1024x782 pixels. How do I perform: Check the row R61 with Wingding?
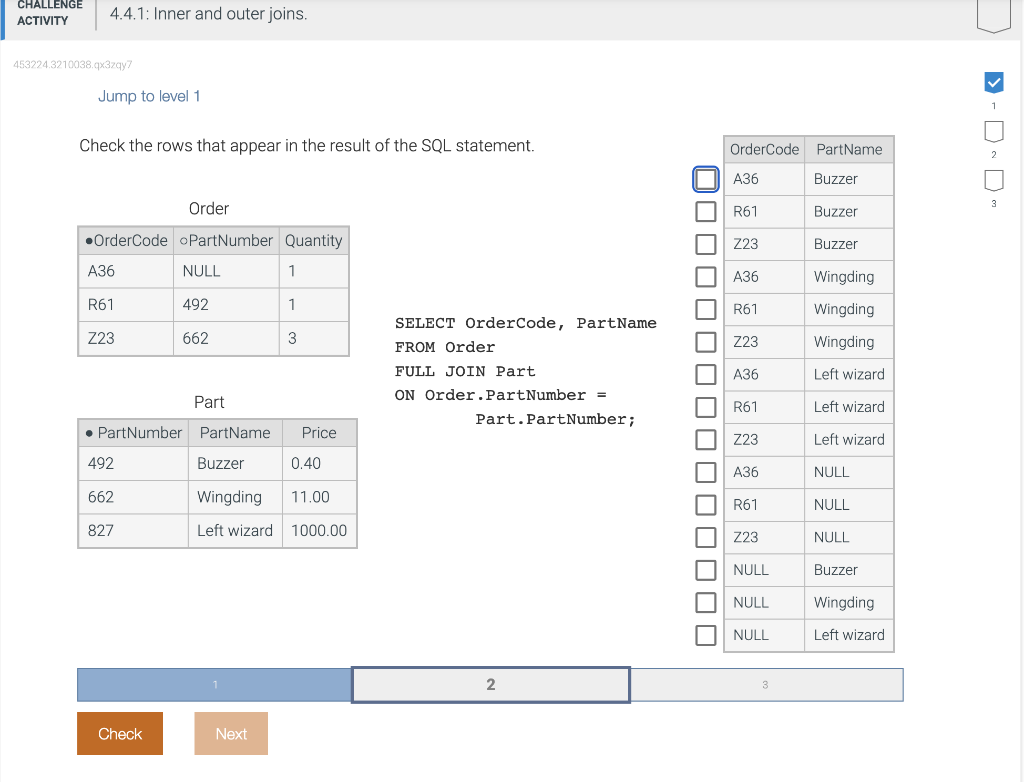coord(705,309)
